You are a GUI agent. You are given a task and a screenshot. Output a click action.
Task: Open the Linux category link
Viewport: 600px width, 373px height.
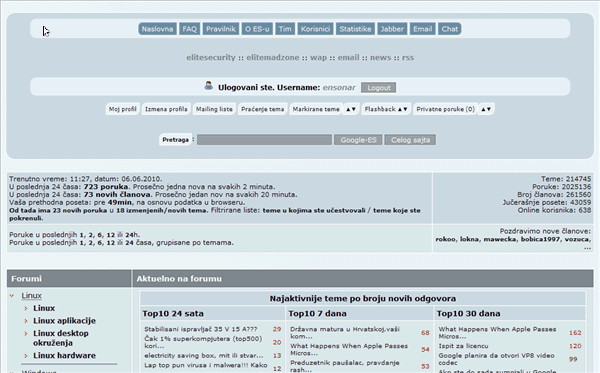click(x=31, y=296)
